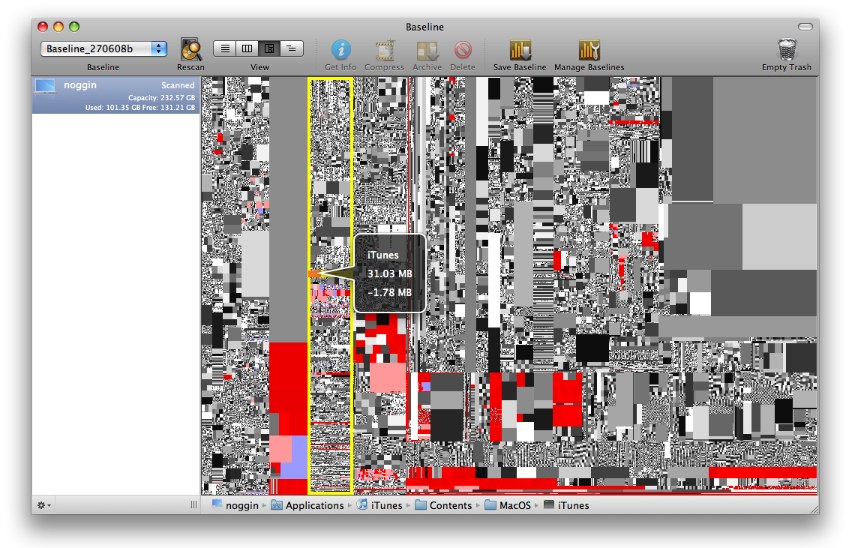This screenshot has height=548, width=849.
Task: Click the Archive toolbar icon
Action: (427, 49)
